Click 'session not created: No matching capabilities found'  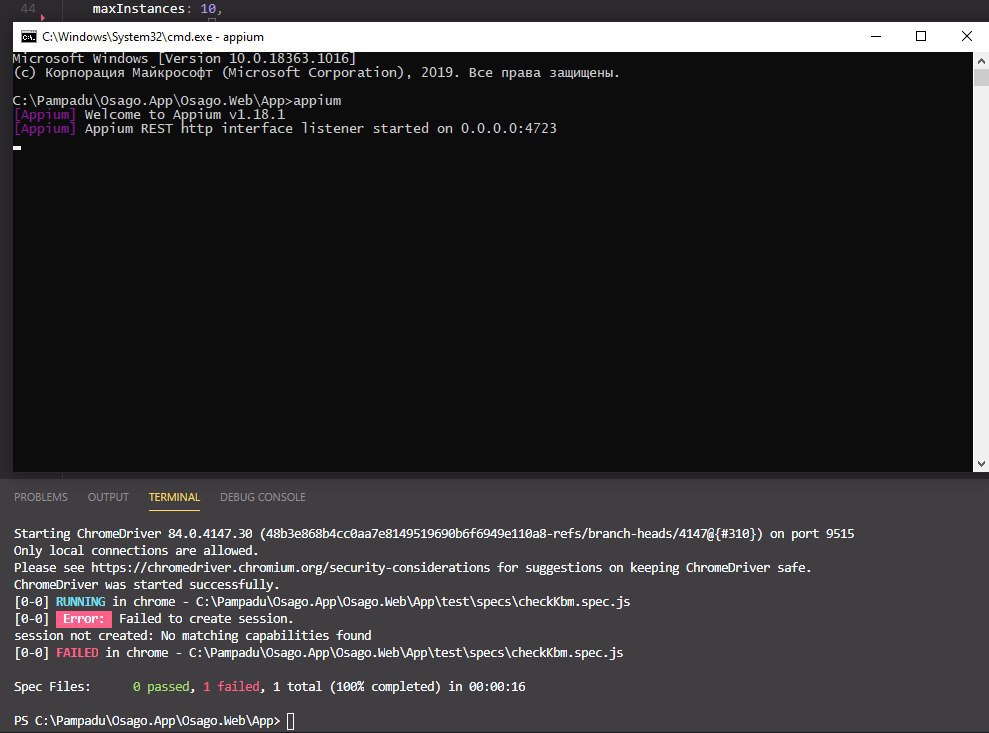coord(192,636)
